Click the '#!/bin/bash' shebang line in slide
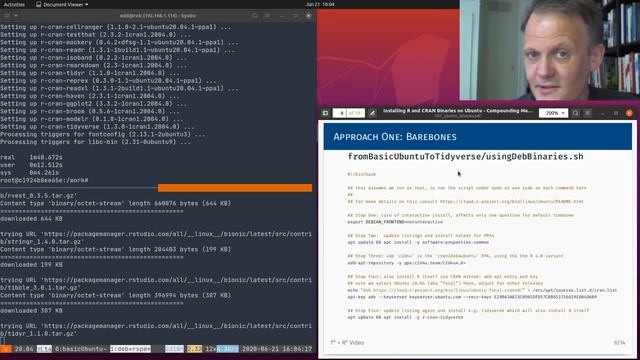 pos(362,174)
